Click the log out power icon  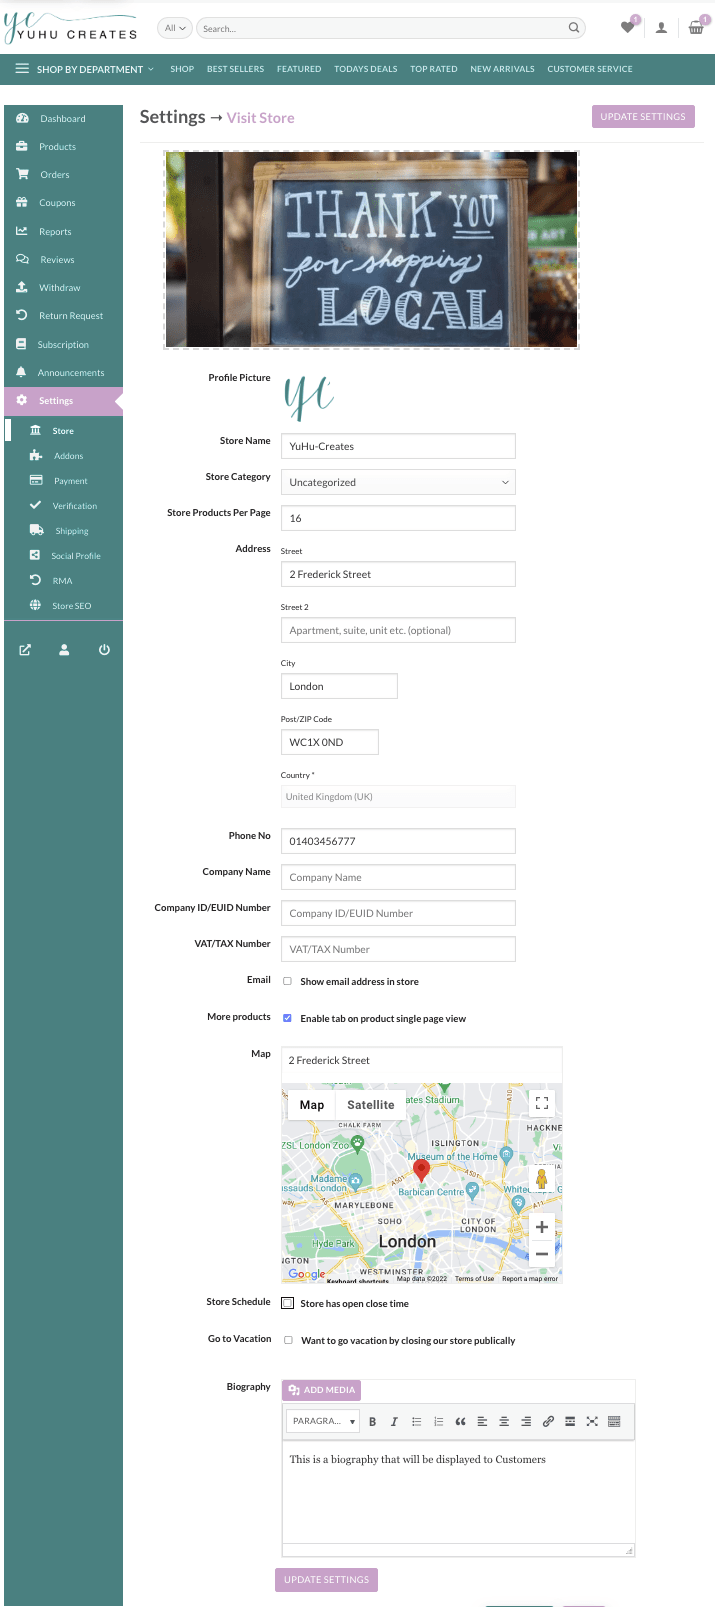coord(104,650)
